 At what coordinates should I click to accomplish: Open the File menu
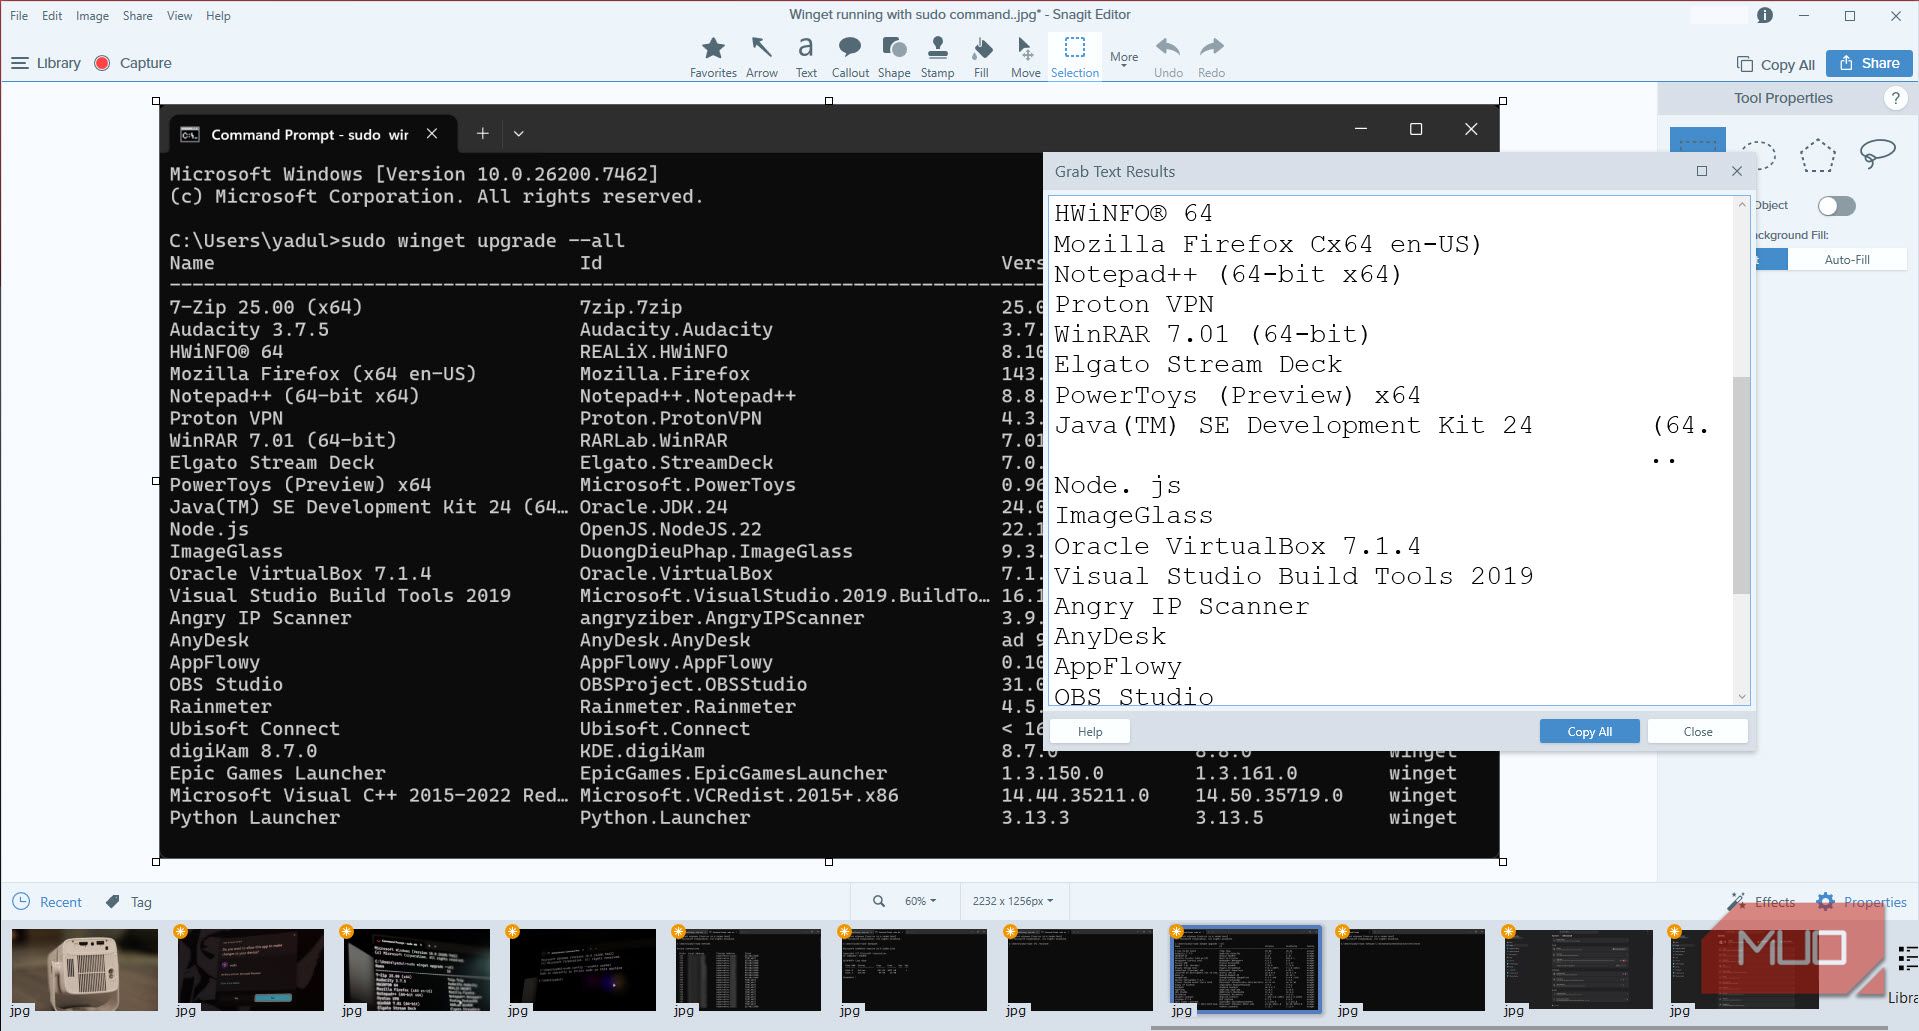pos(19,15)
